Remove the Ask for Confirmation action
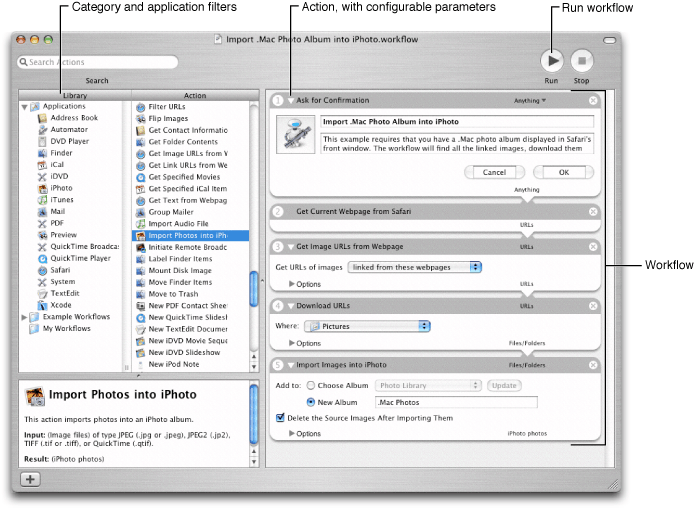695x509 pixels. 593,101
